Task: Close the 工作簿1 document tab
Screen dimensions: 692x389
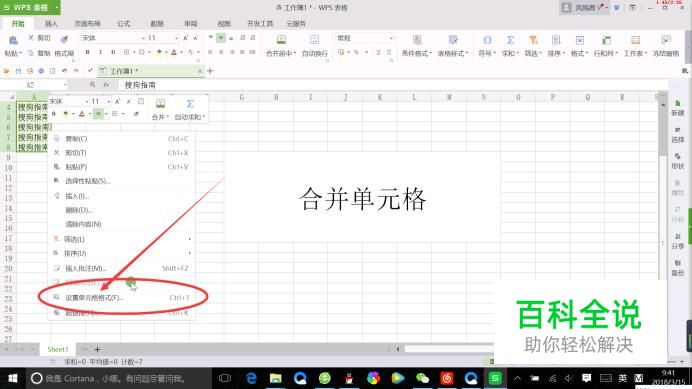Action: 200,71
